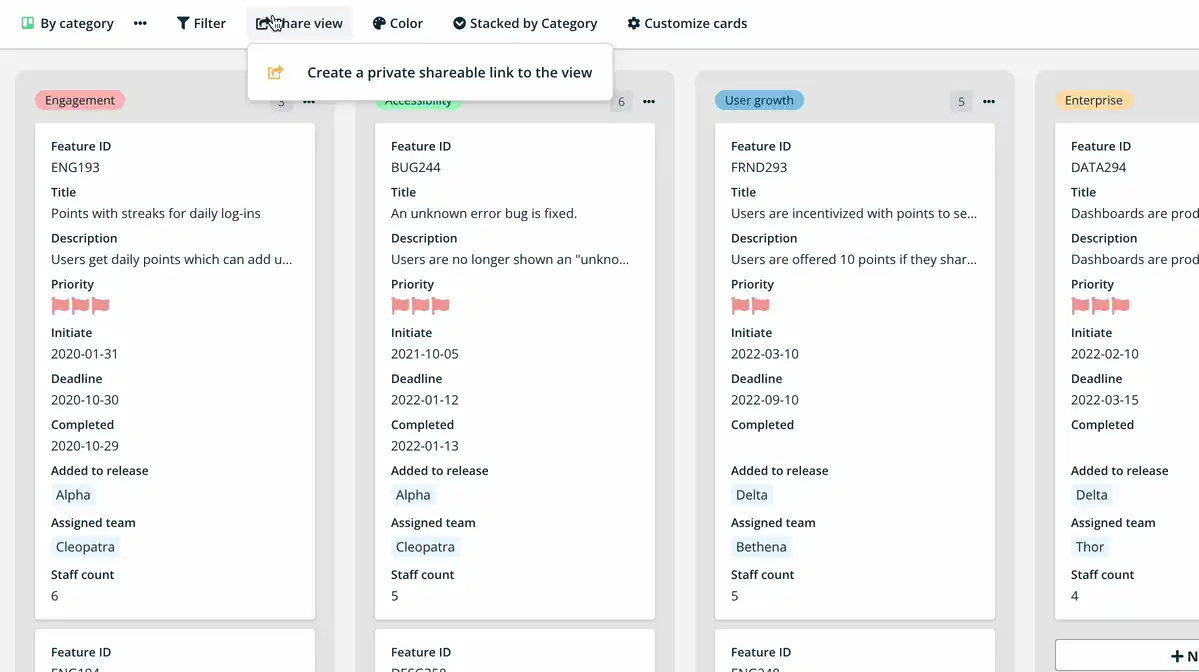Click the Stacked by Category icon
1199x672 pixels.
[x=460, y=23]
